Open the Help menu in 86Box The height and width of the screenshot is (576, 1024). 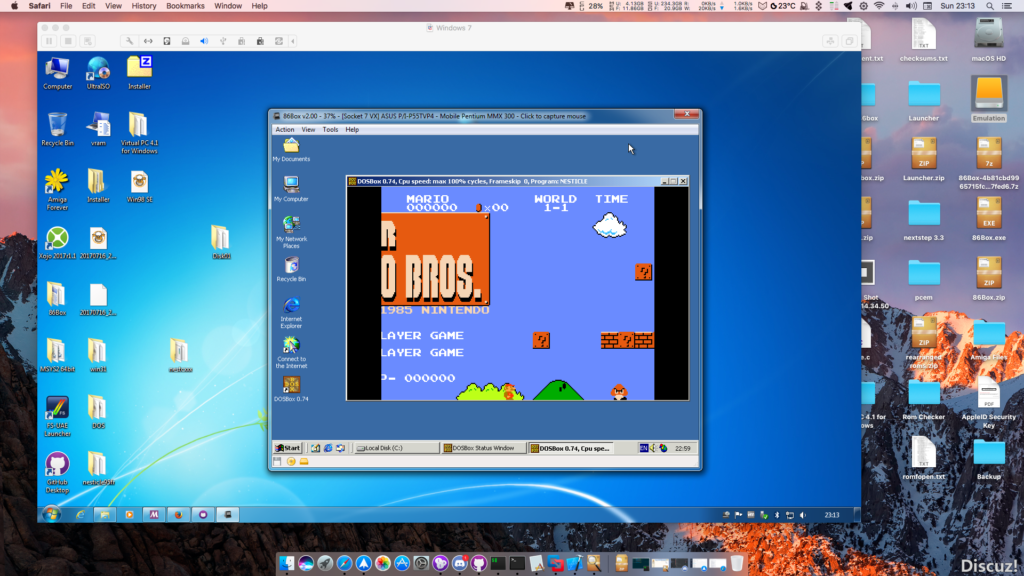click(x=352, y=129)
